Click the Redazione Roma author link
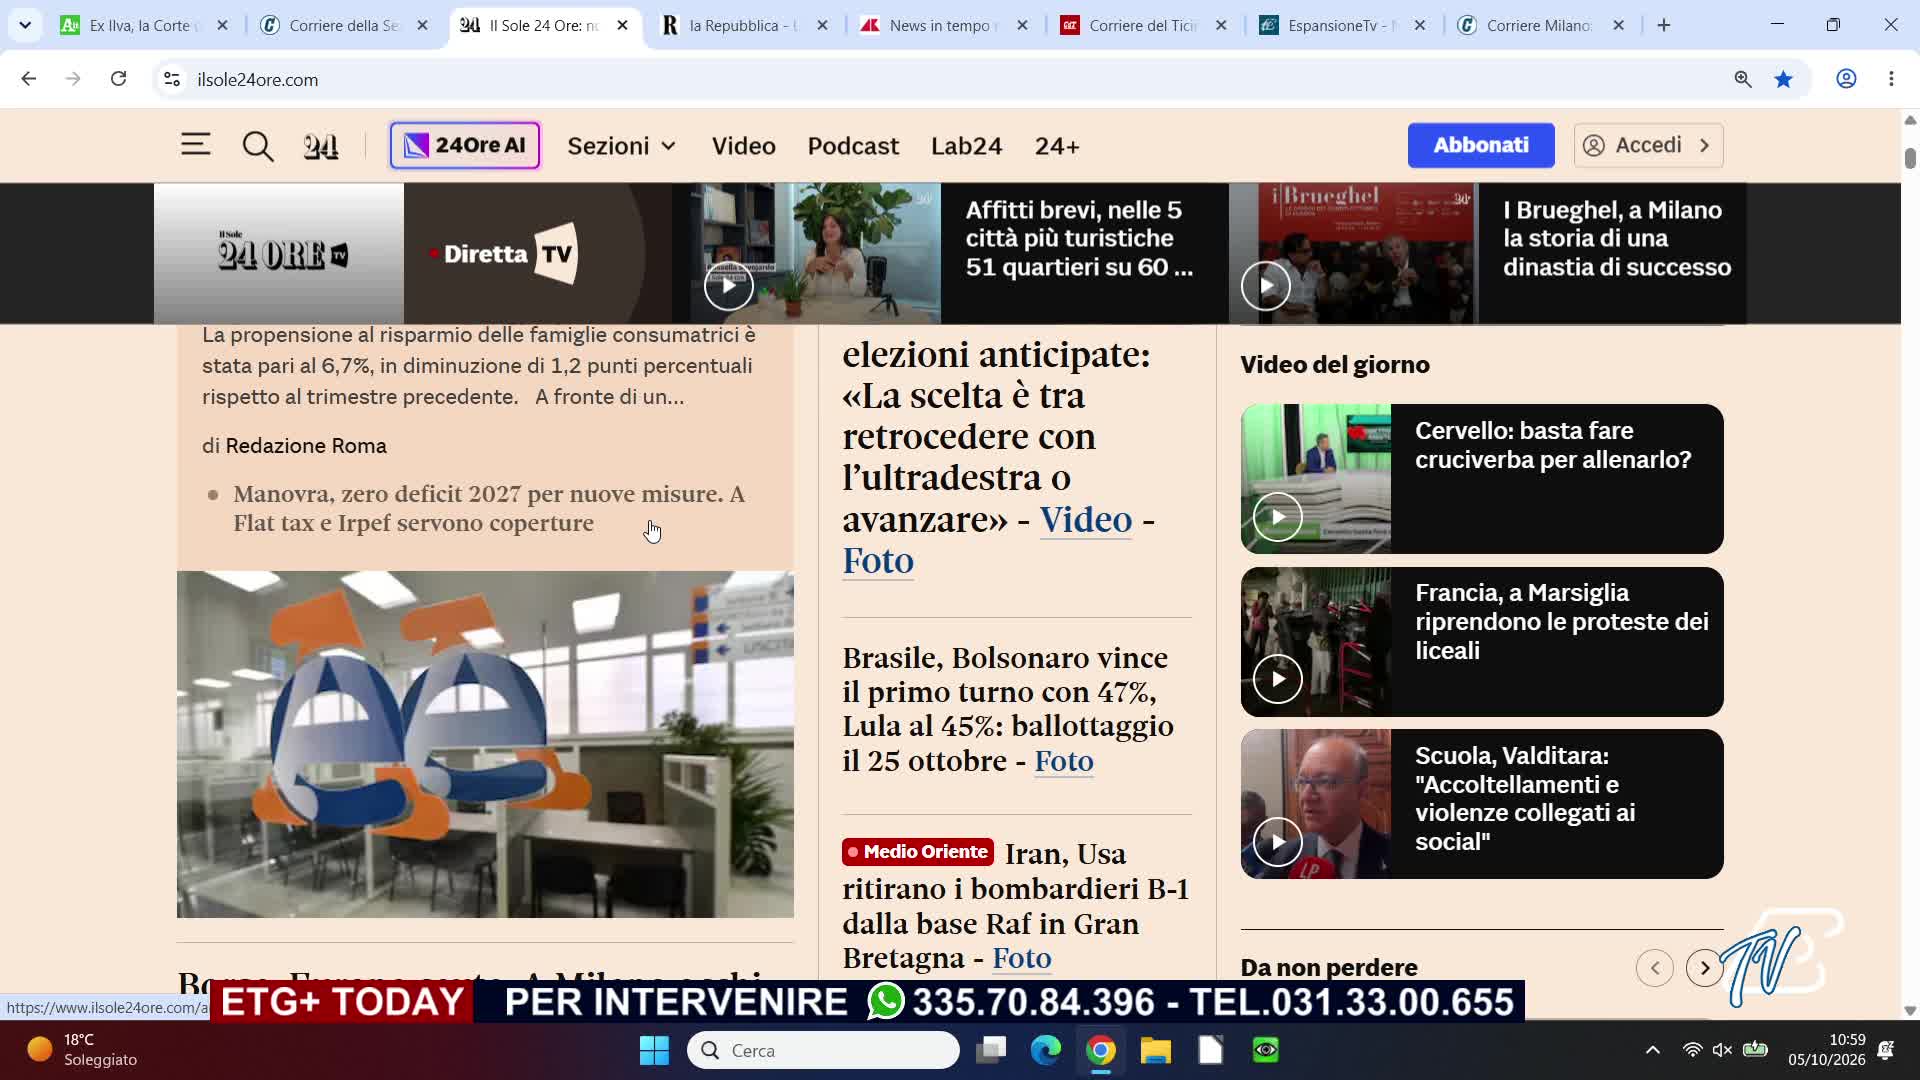This screenshot has height=1080, width=1920. 305,446
